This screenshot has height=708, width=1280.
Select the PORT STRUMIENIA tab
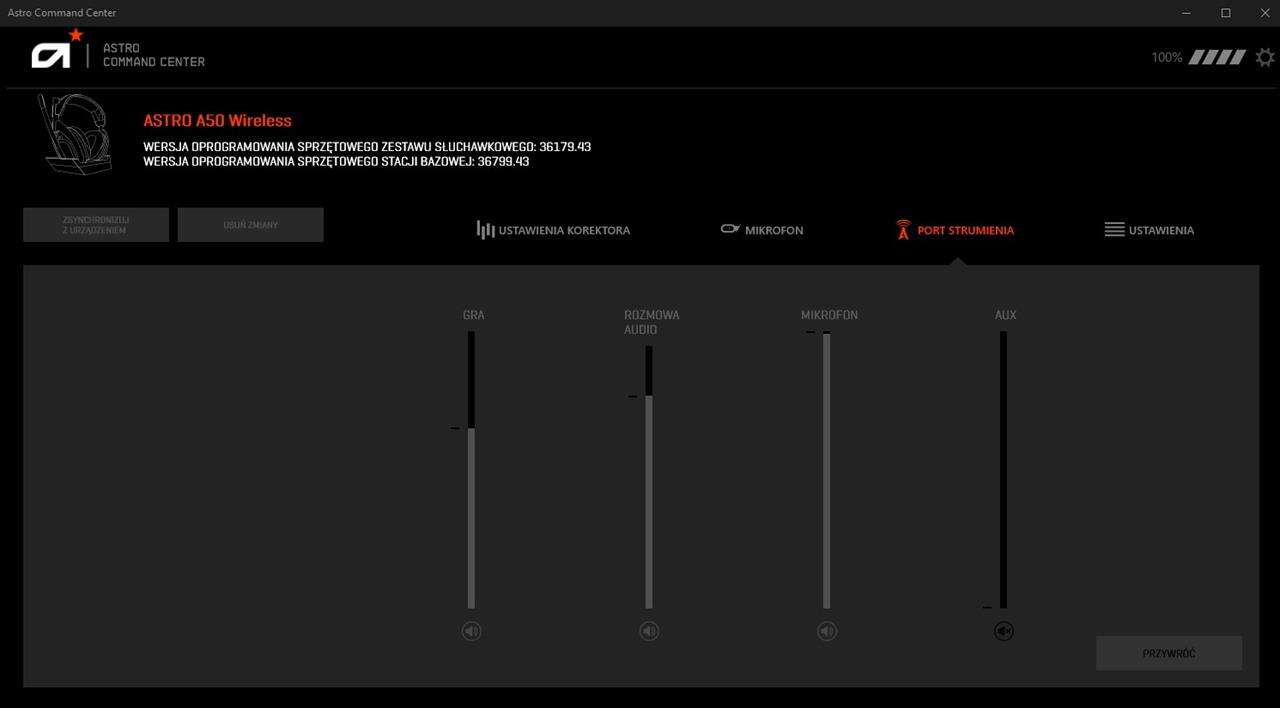954,230
